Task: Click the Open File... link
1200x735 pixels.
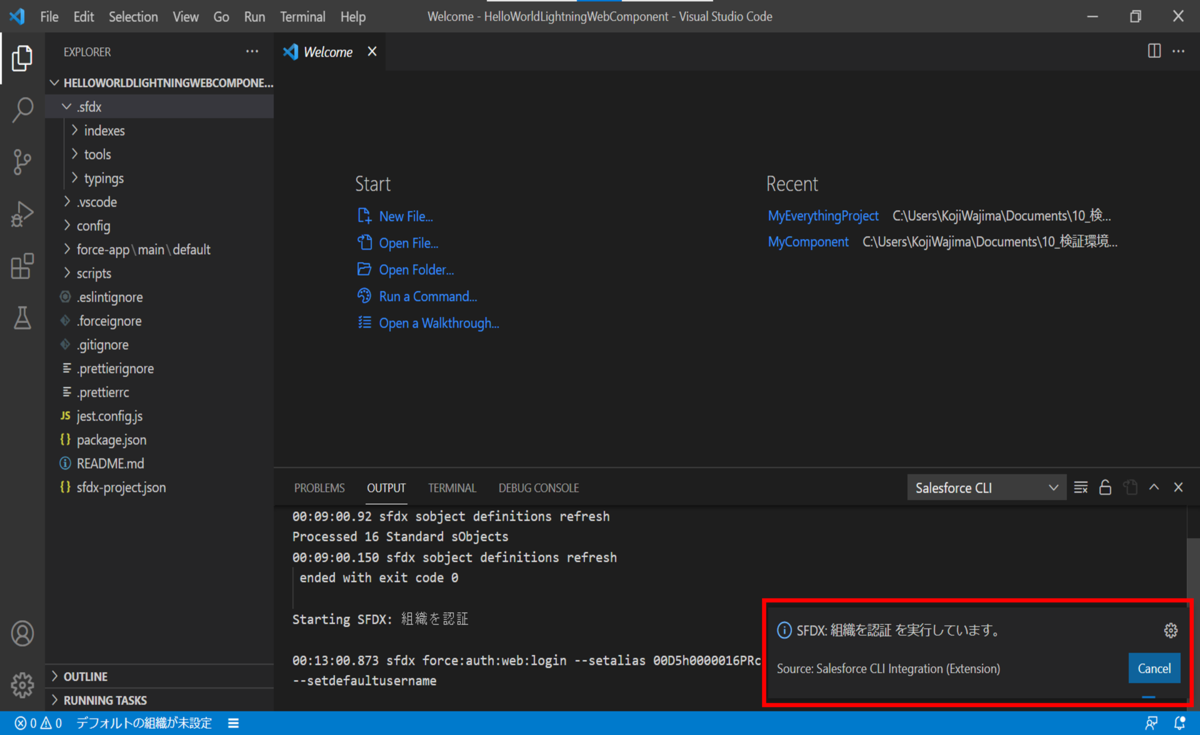Action: pos(408,243)
